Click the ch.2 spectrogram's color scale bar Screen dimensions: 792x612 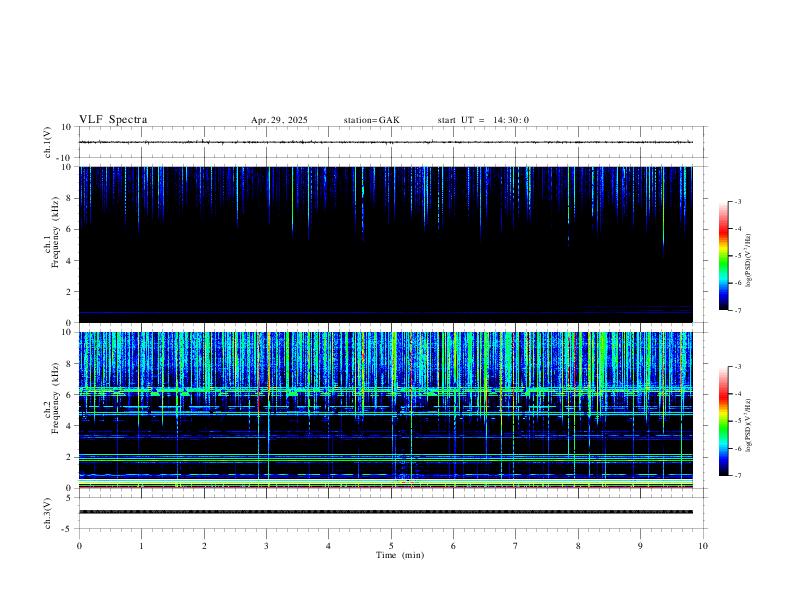(x=723, y=421)
